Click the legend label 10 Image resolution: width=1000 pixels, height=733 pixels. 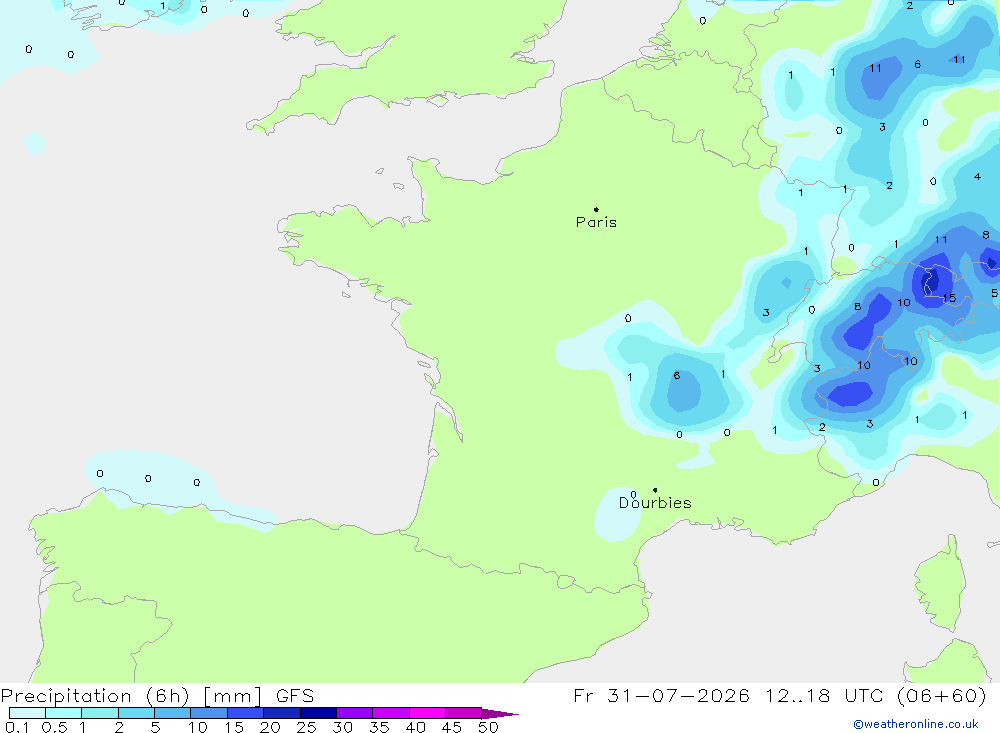[198, 727]
